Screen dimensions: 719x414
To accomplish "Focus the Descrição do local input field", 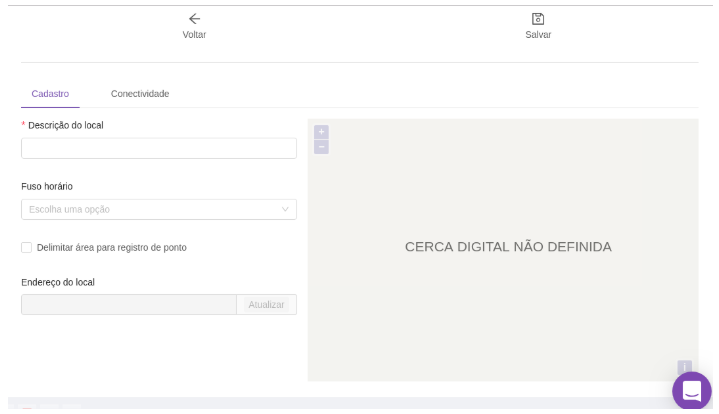I will 158,149.
